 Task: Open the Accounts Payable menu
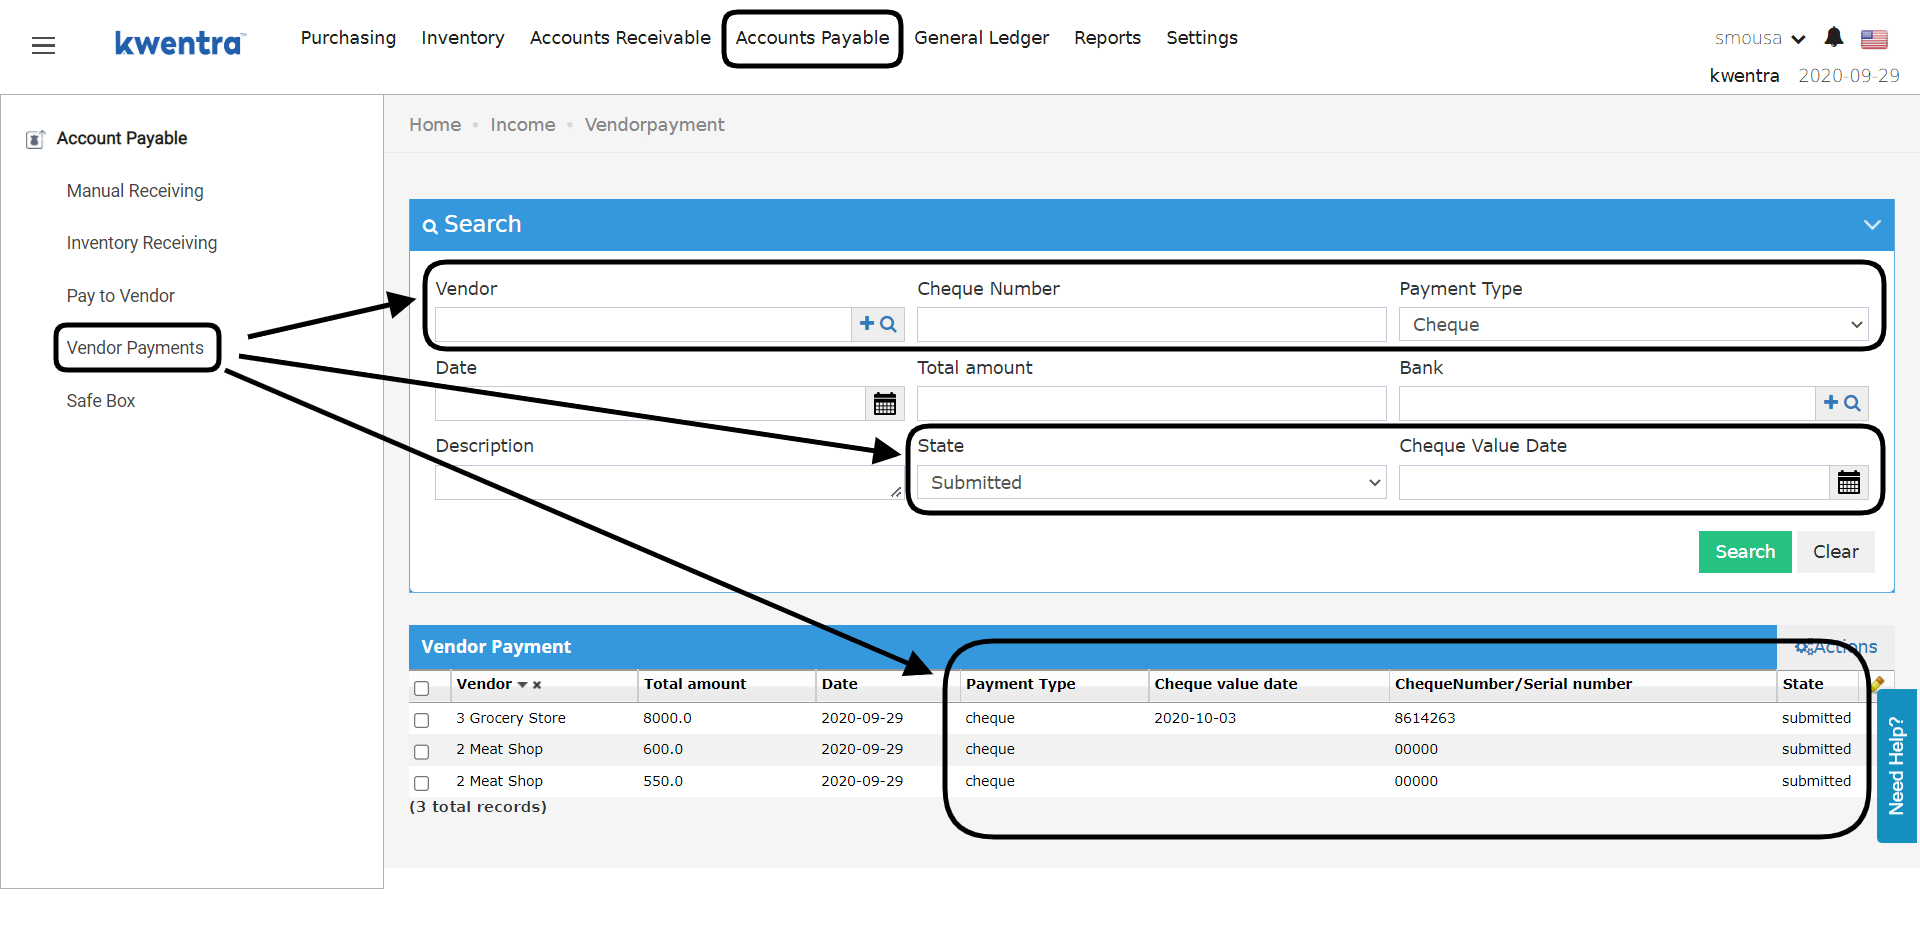coord(812,38)
